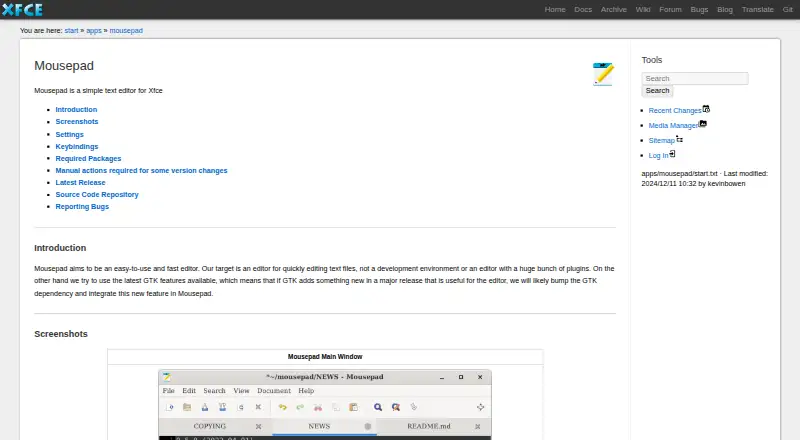Viewport: 800px width, 440px height.
Task: Switch to the COPYING tab
Action: 210,426
